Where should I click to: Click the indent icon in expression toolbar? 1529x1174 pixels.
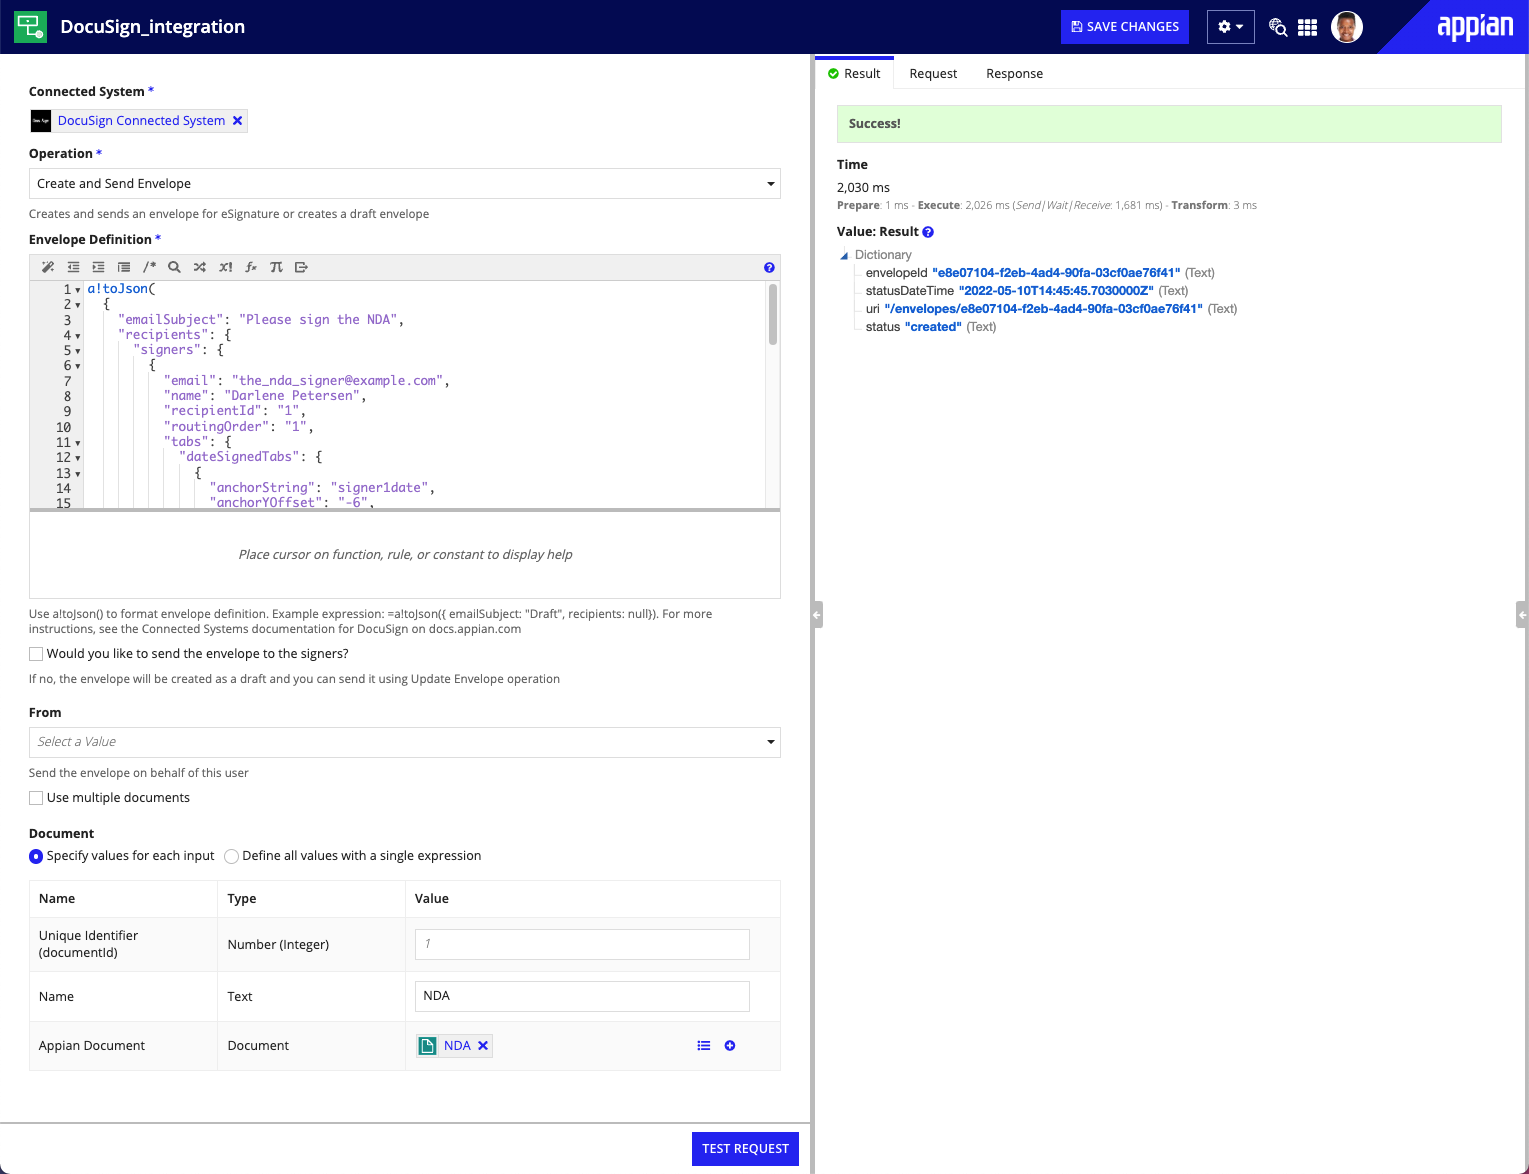pyautogui.click(x=98, y=267)
